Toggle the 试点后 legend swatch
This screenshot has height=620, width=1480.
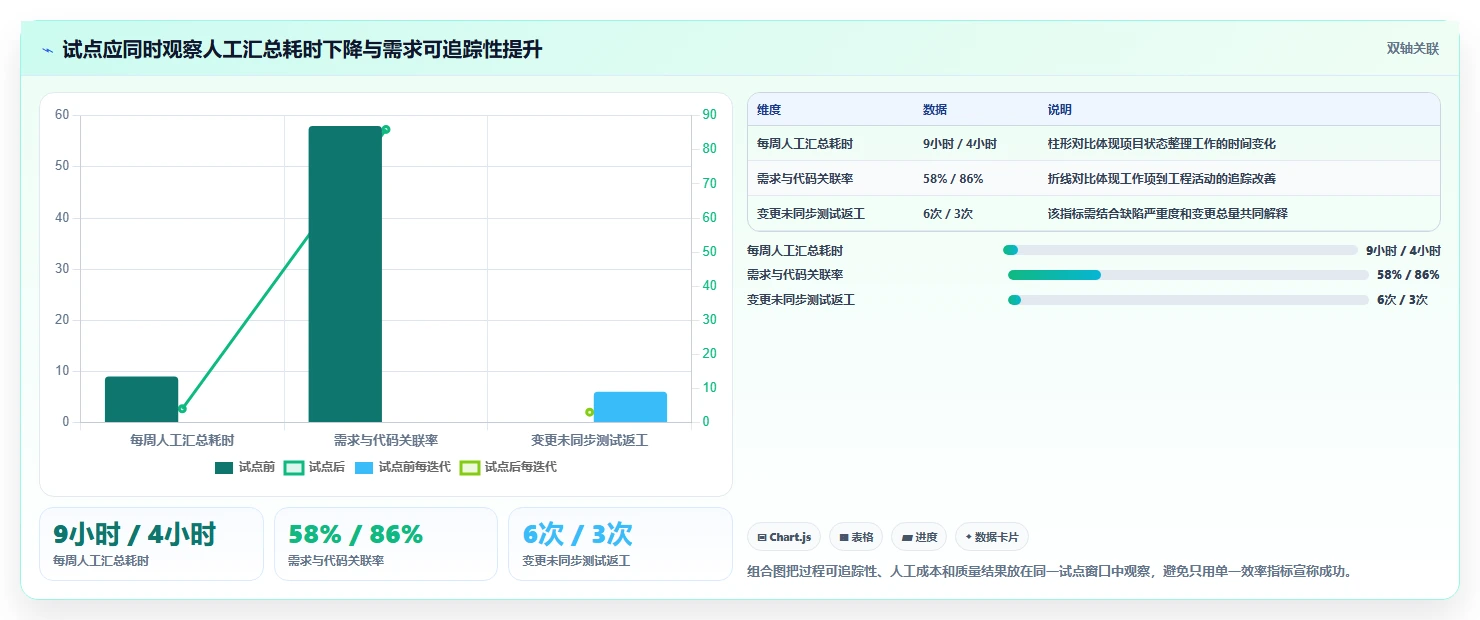294,467
